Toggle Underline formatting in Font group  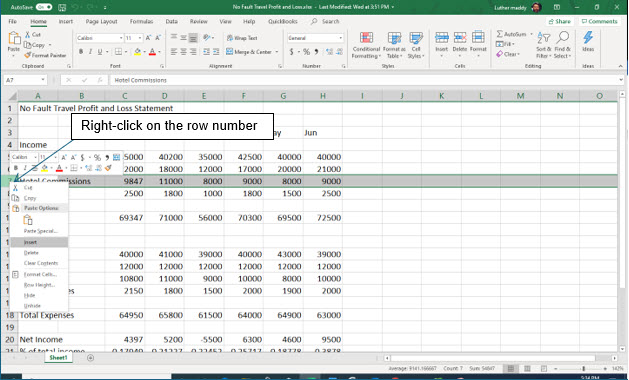[x=99, y=52]
